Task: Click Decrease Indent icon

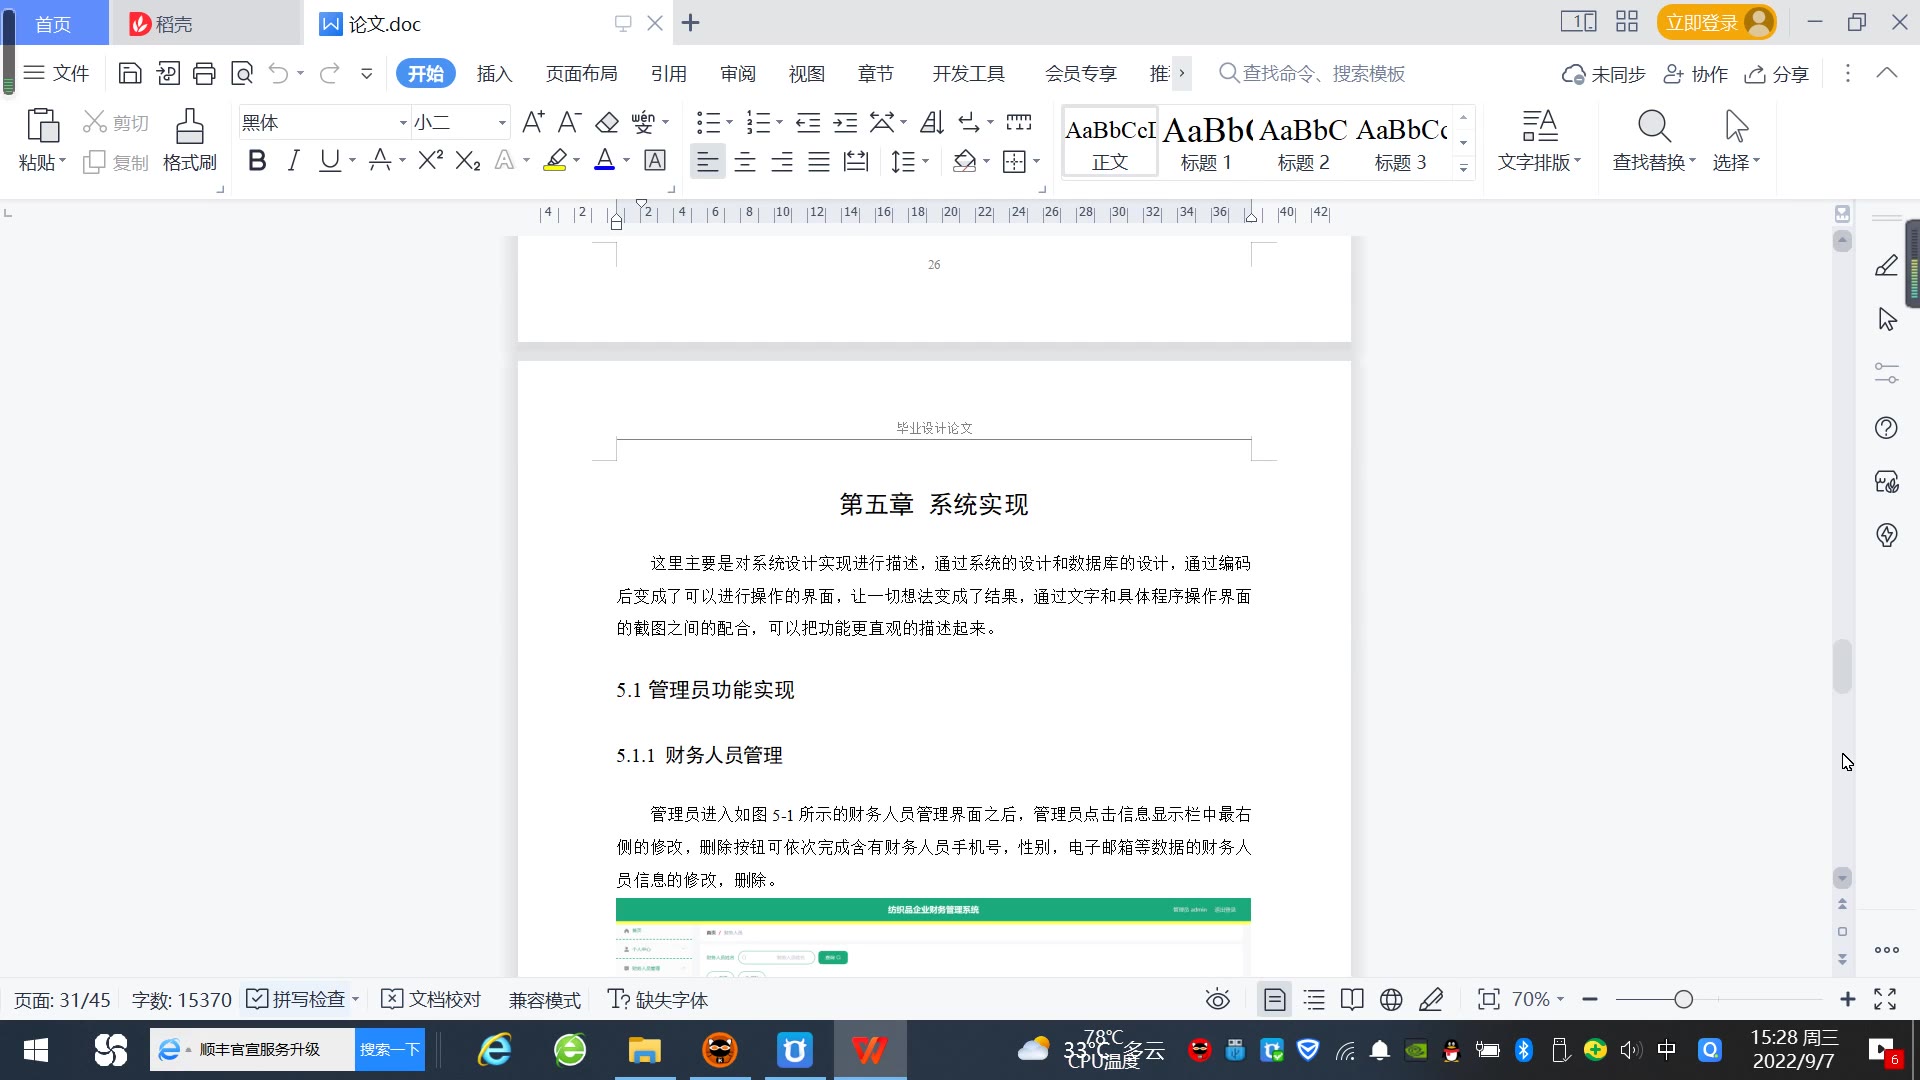Action: (808, 122)
